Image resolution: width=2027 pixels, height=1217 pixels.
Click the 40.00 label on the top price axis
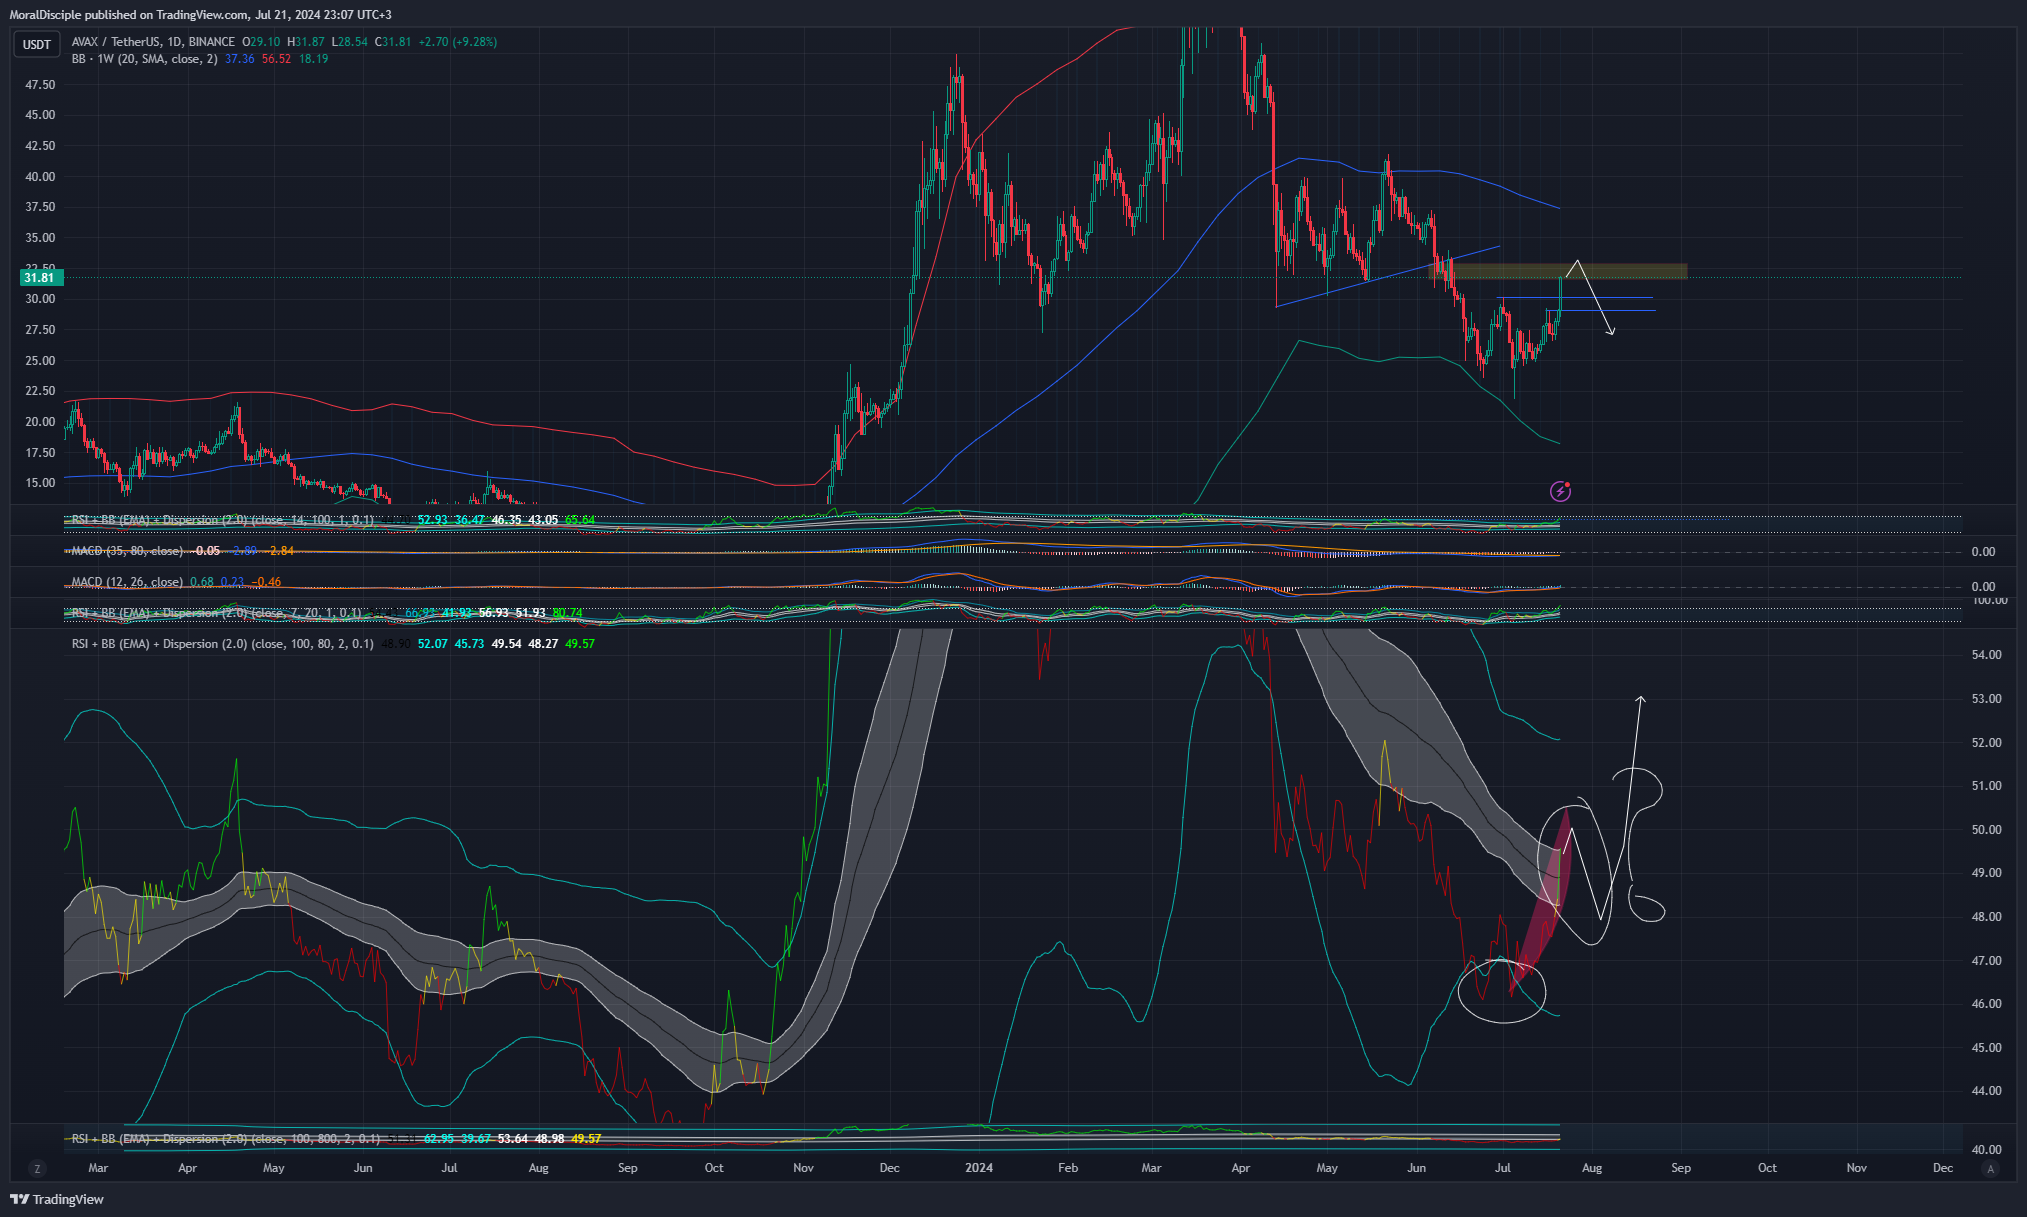[x=40, y=177]
